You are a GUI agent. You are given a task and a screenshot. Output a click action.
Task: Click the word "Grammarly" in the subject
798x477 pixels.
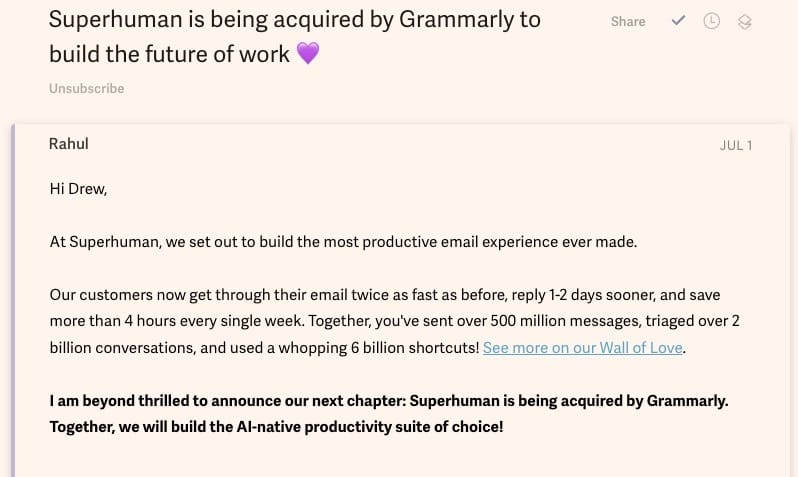(458, 20)
